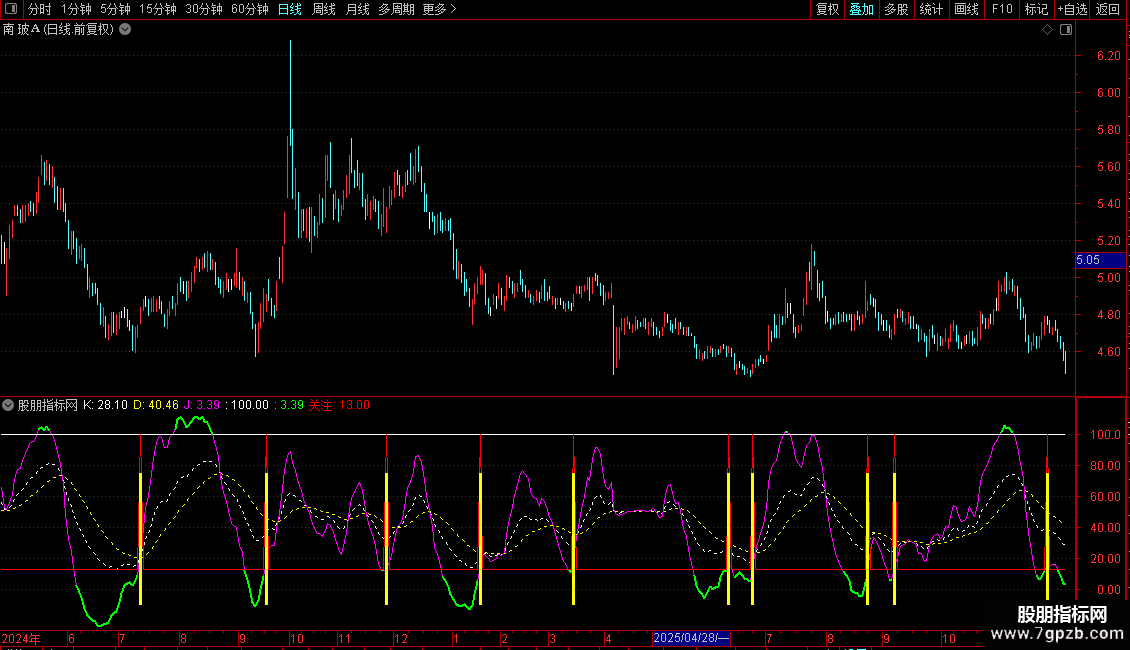The height and width of the screenshot is (650, 1130).
Task: Select the 5分钟 period
Action: coord(115,9)
